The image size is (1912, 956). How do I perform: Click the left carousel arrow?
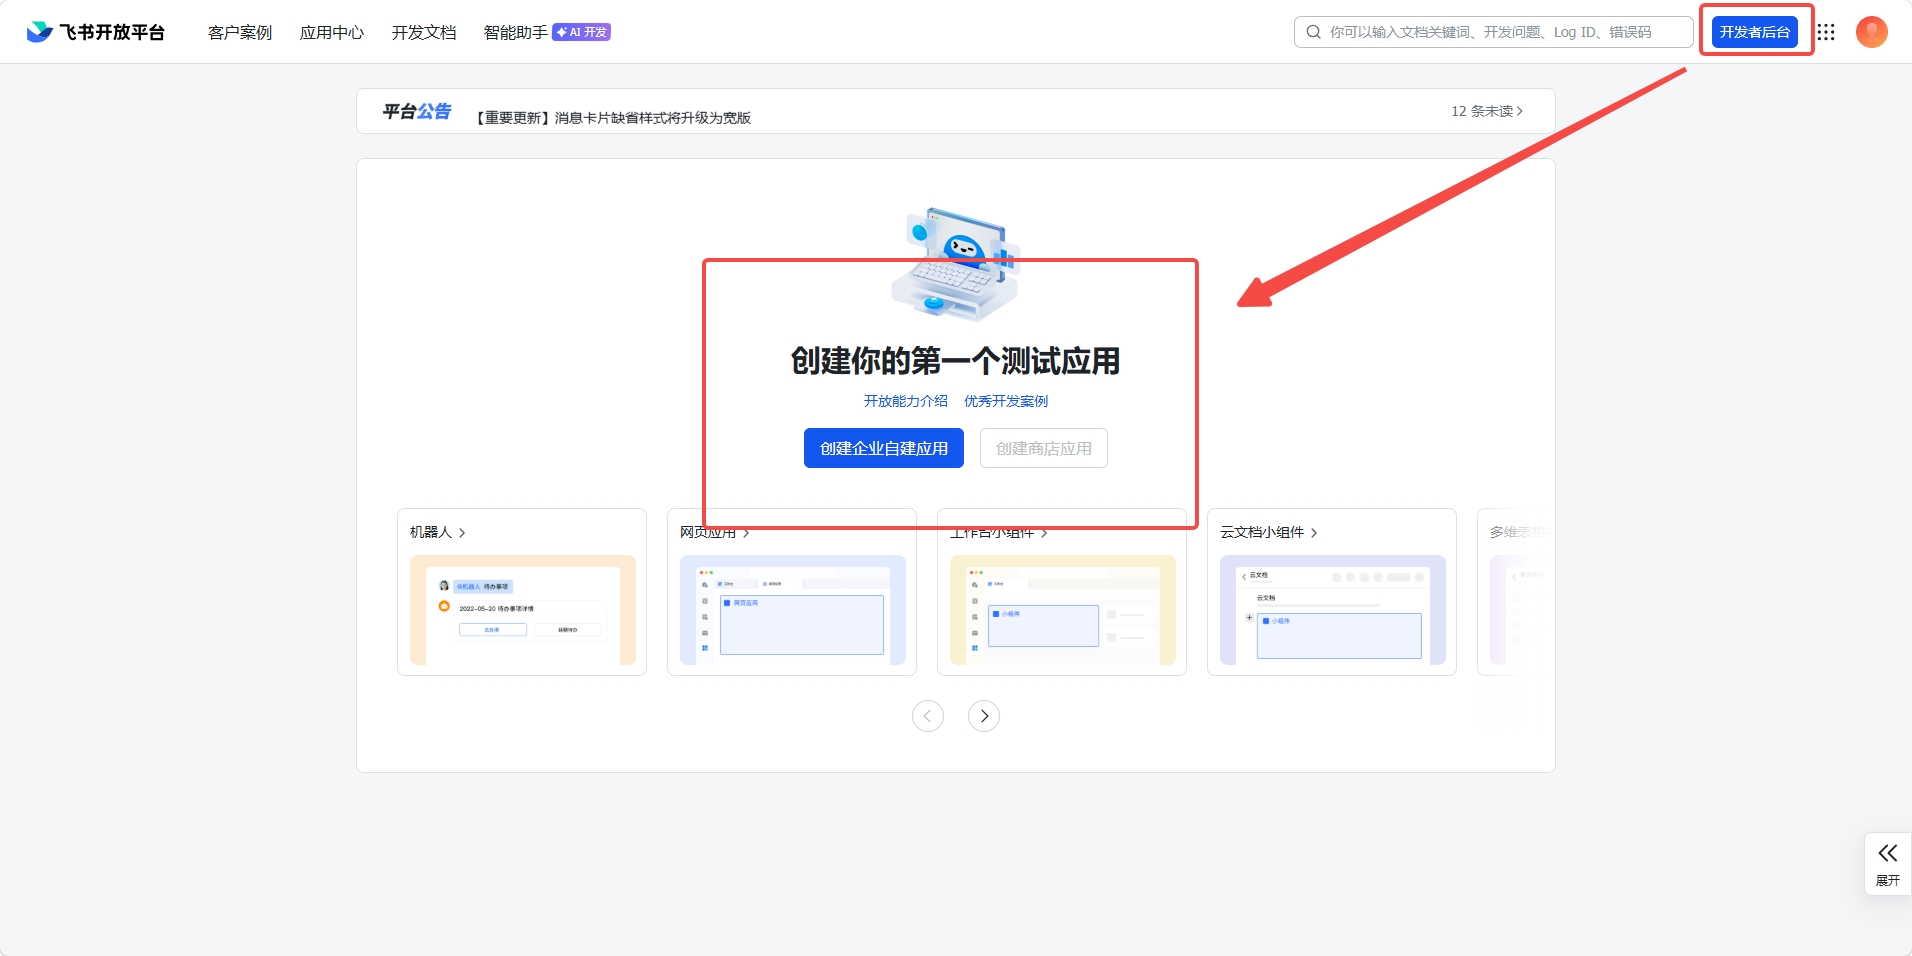[x=928, y=715]
